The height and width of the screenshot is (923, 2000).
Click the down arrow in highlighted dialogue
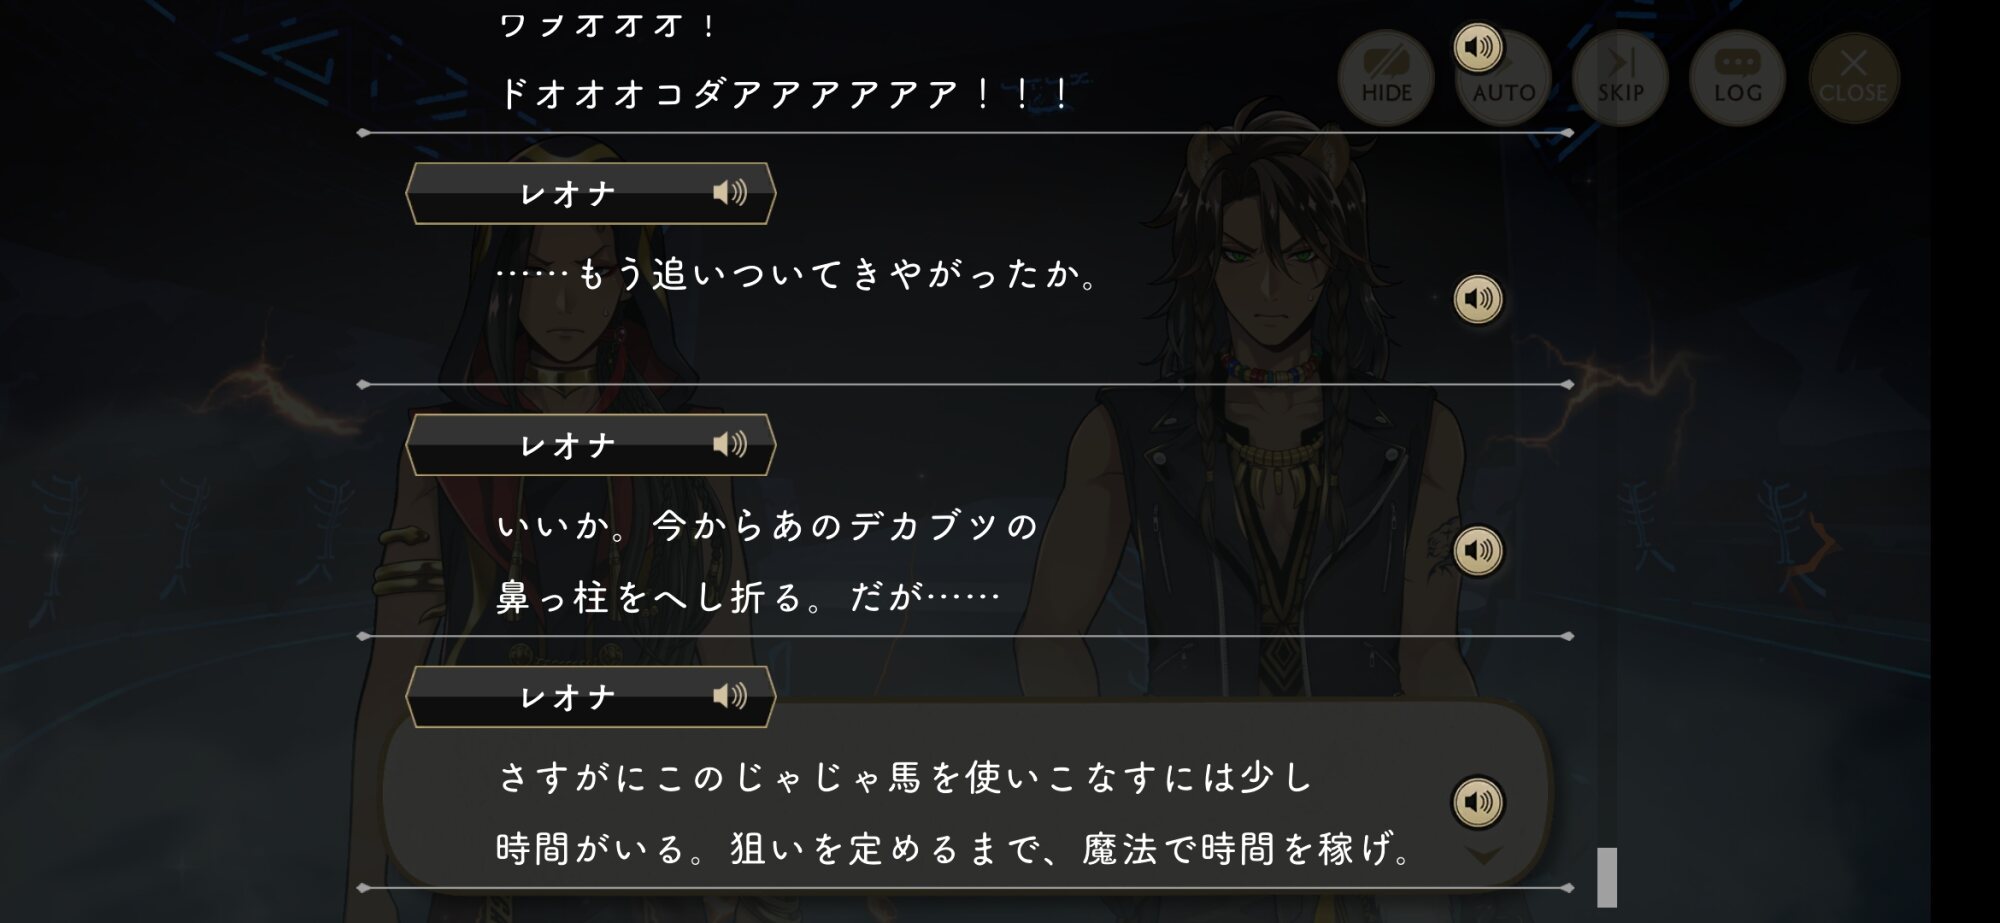pyautogui.click(x=1484, y=856)
